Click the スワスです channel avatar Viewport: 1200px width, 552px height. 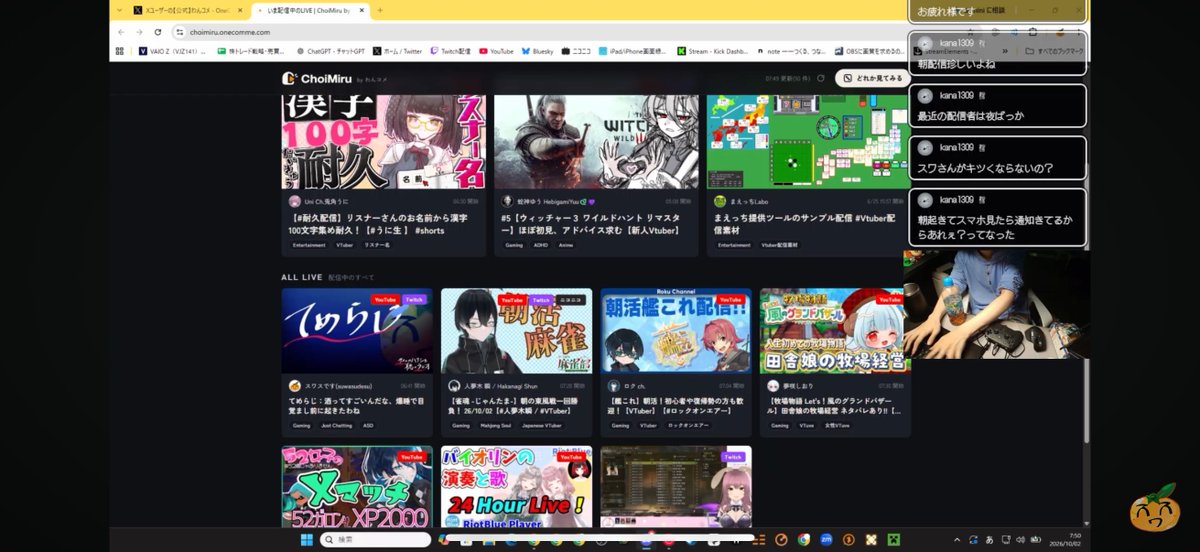click(295, 385)
